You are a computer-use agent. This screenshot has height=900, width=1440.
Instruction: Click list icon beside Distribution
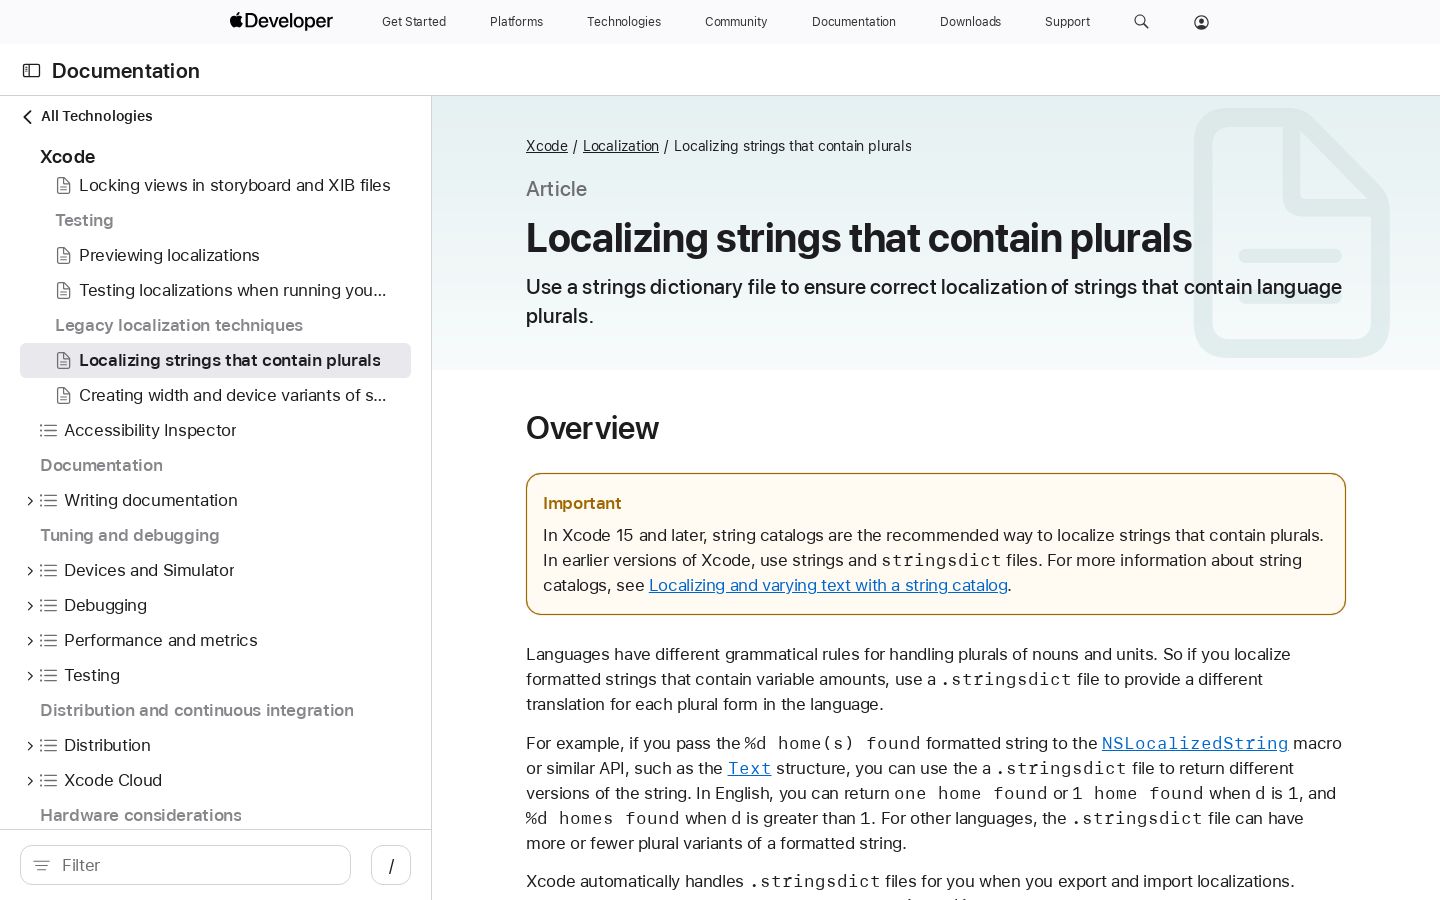coord(48,746)
